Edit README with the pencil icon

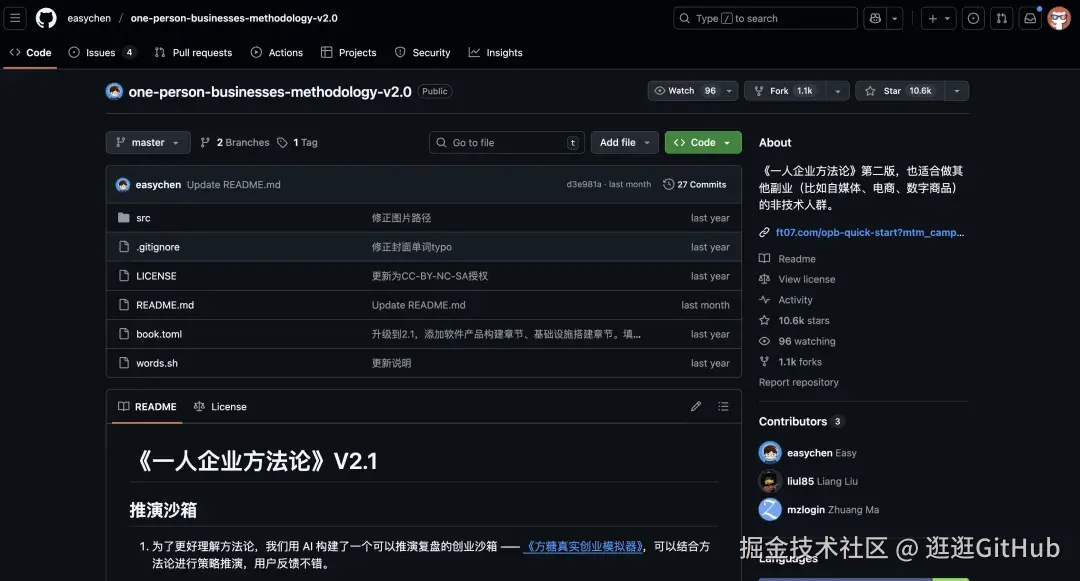pyautogui.click(x=696, y=407)
